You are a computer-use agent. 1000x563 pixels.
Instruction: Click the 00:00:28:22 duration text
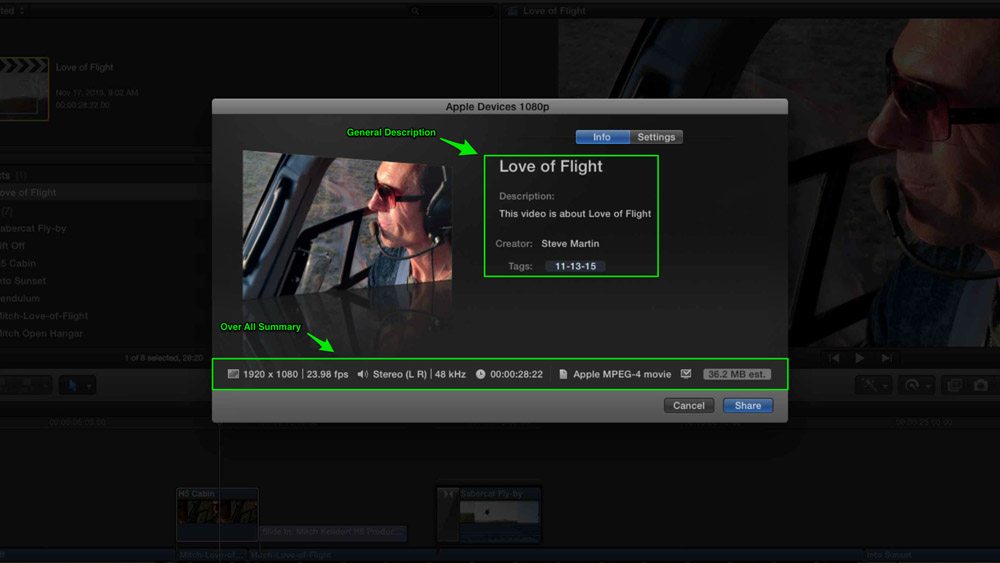point(517,374)
